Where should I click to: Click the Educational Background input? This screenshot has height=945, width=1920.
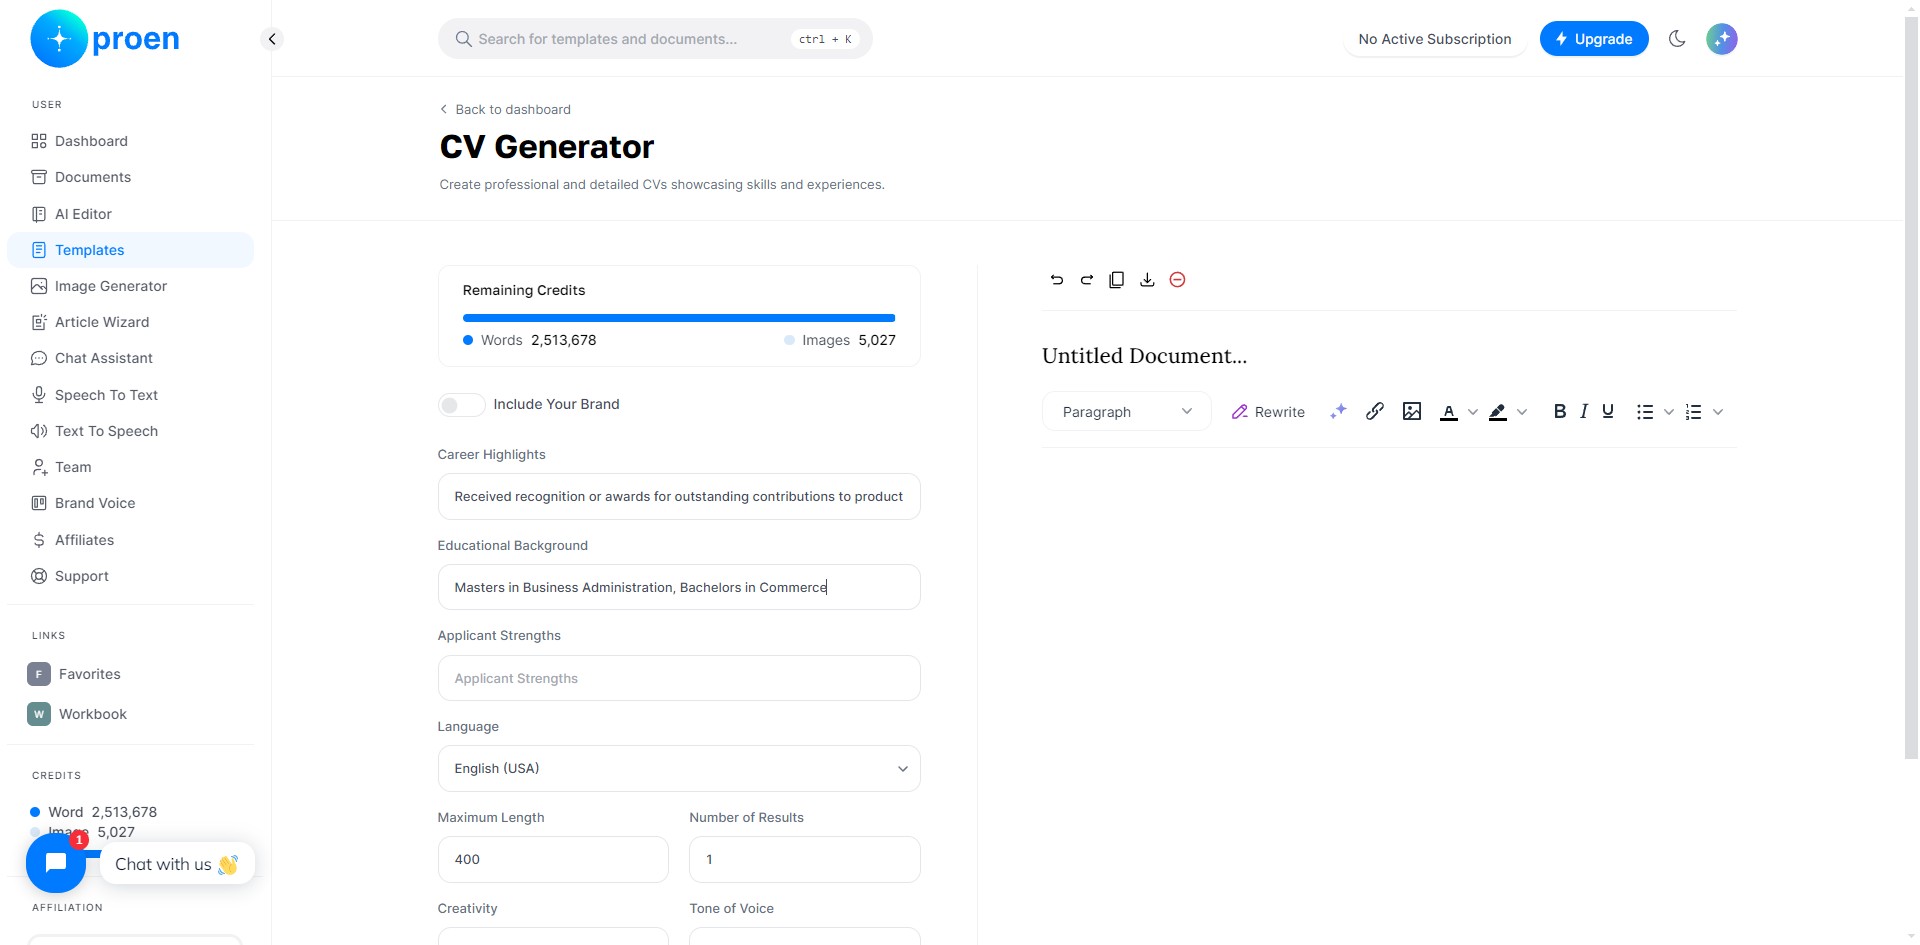679,587
